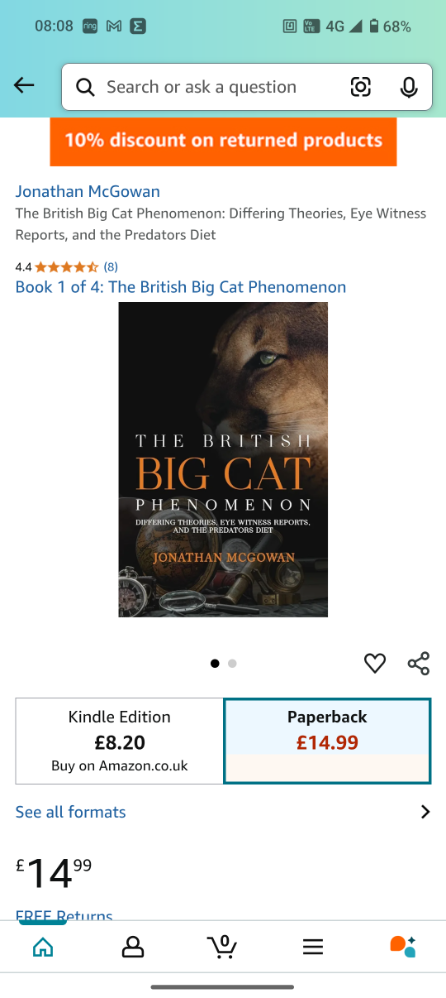Add book to wish list heart
The image size is (446, 998).
pos(375,663)
